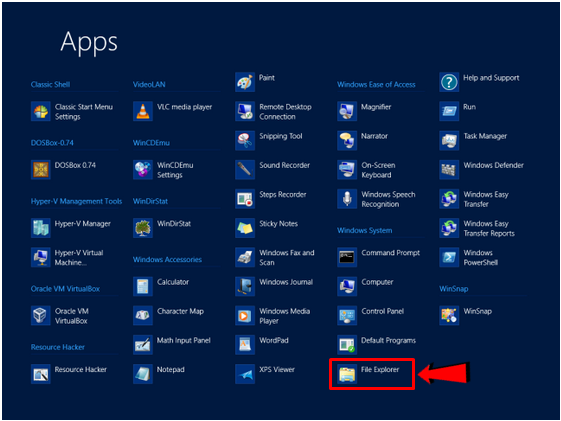Viewport: 561px width, 421px height.
Task: Open WinCDEmu Settings icon
Action: point(143,170)
